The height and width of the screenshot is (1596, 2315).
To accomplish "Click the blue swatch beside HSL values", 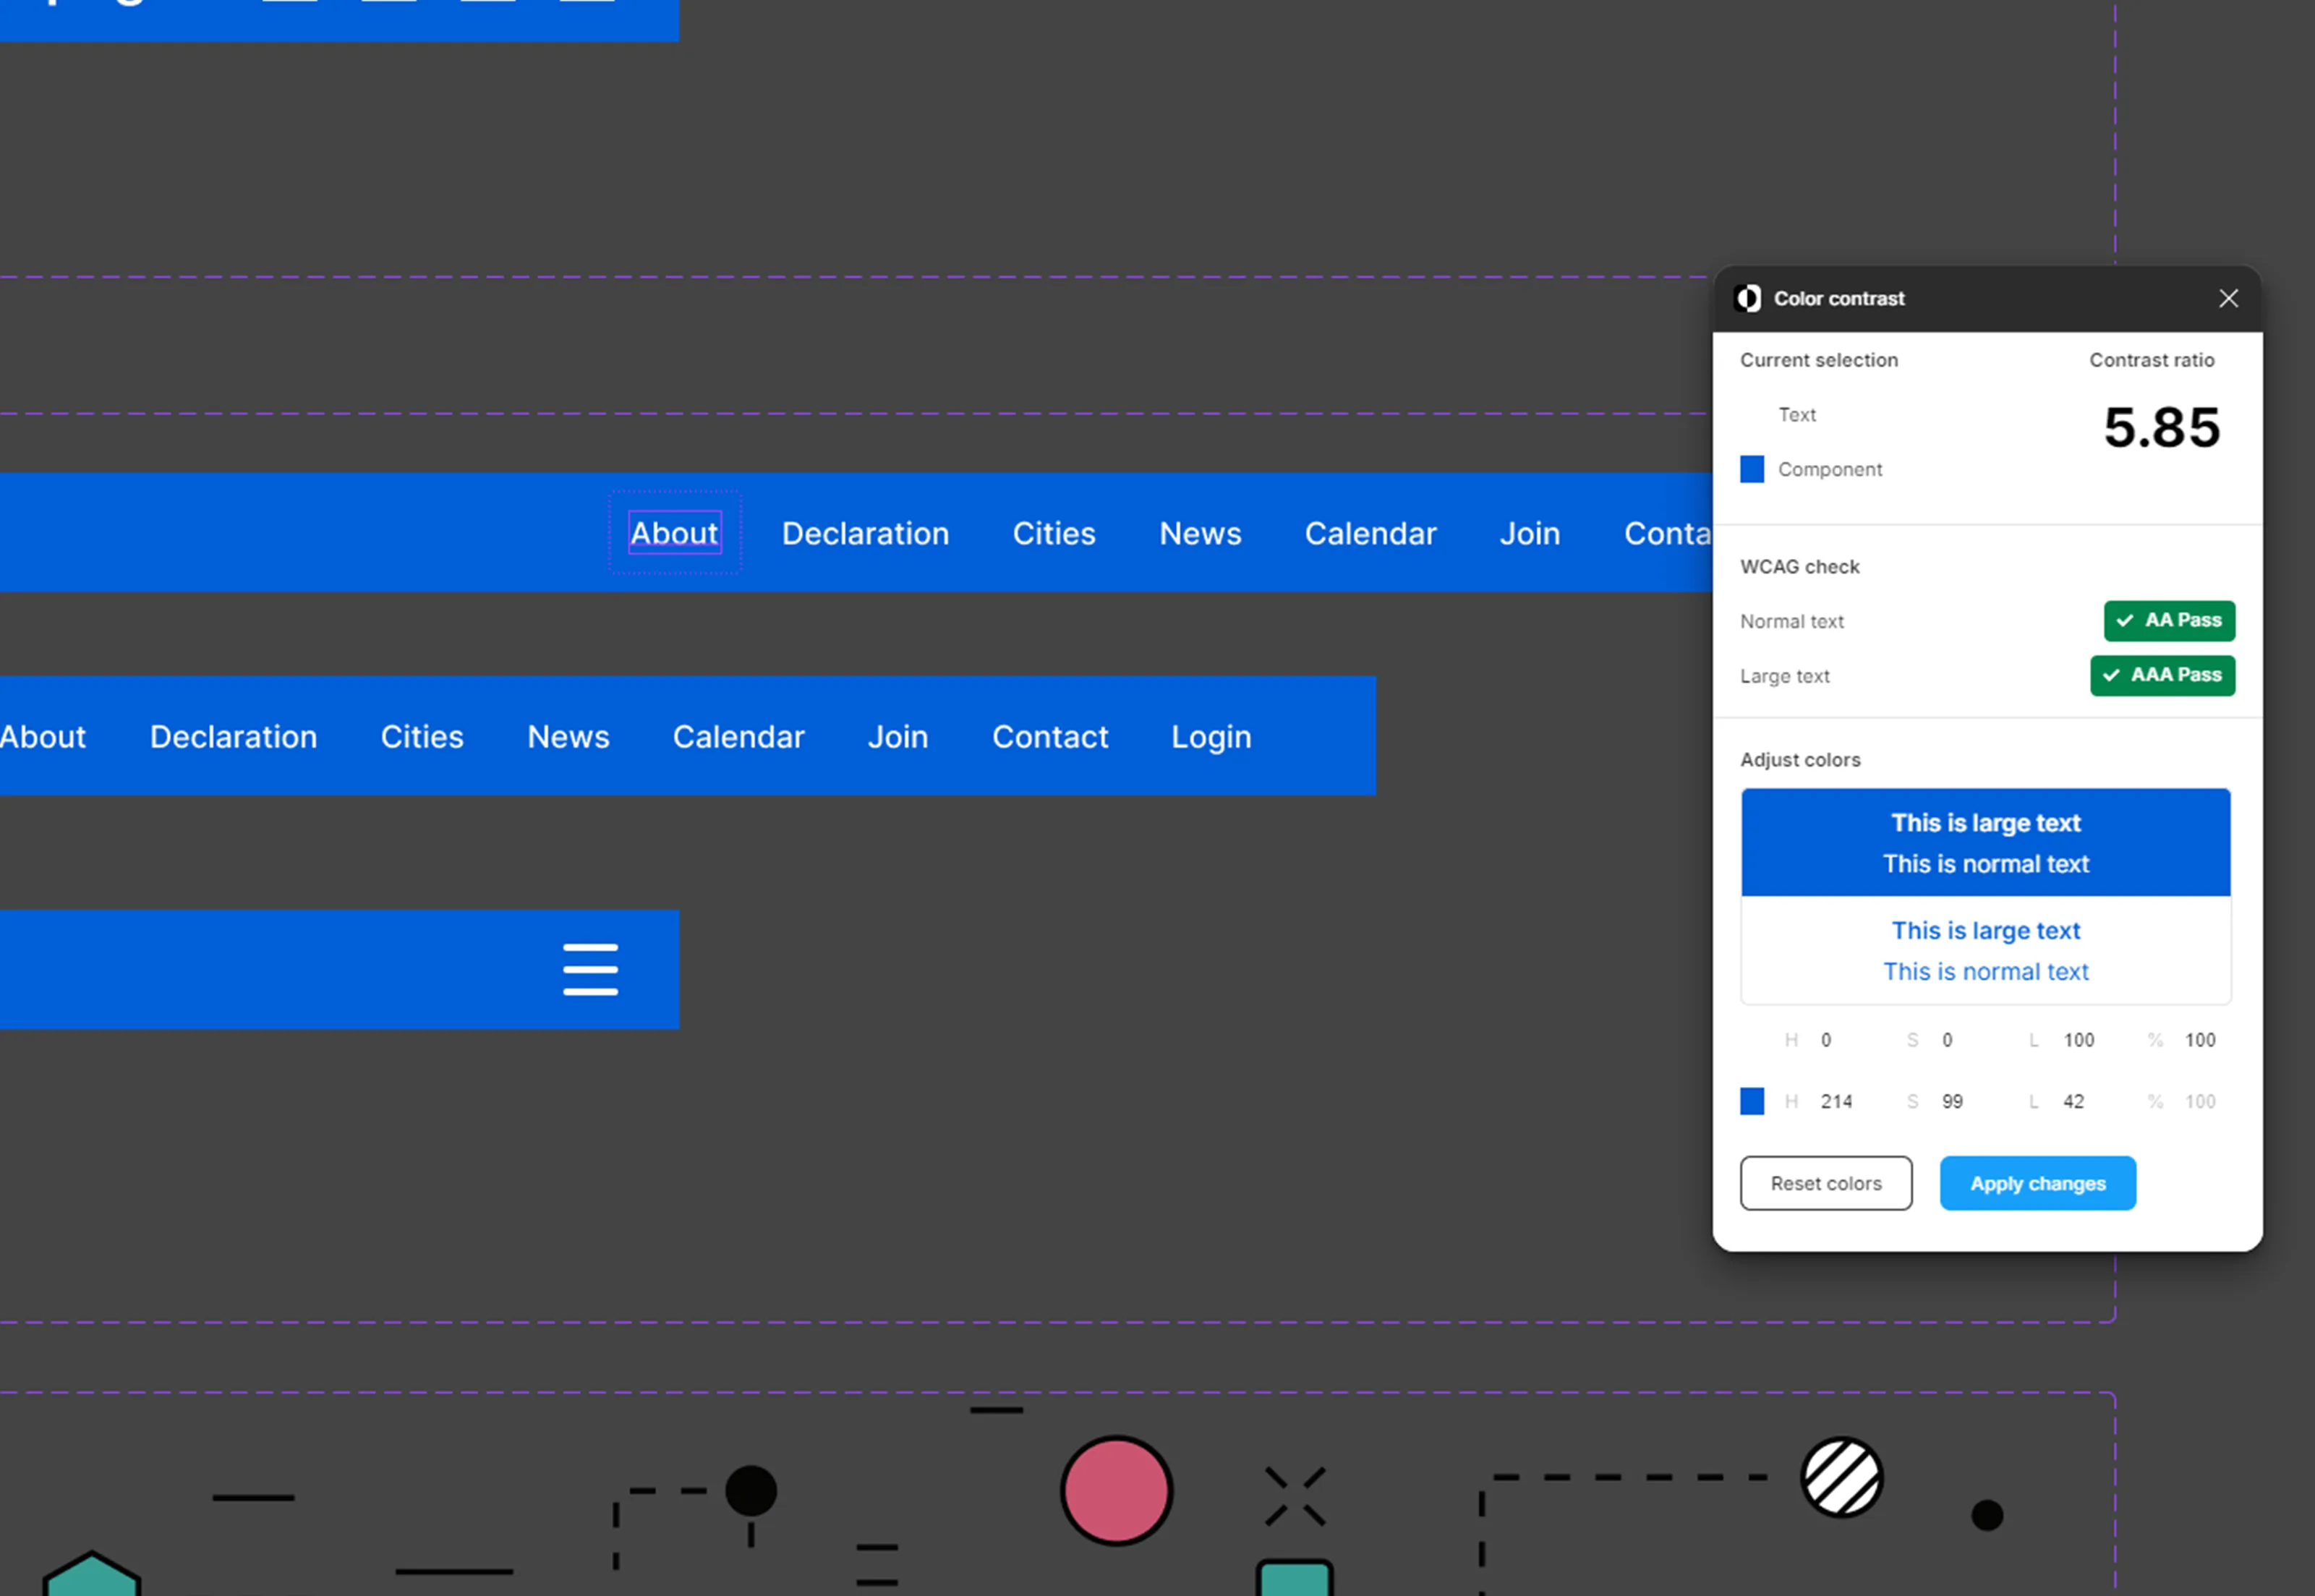I will click(x=1752, y=1101).
